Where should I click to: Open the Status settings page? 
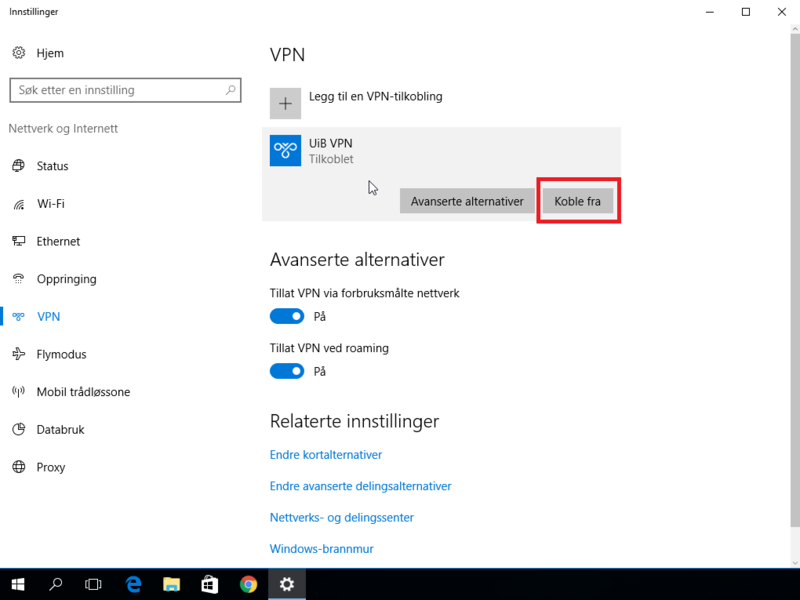(52, 166)
